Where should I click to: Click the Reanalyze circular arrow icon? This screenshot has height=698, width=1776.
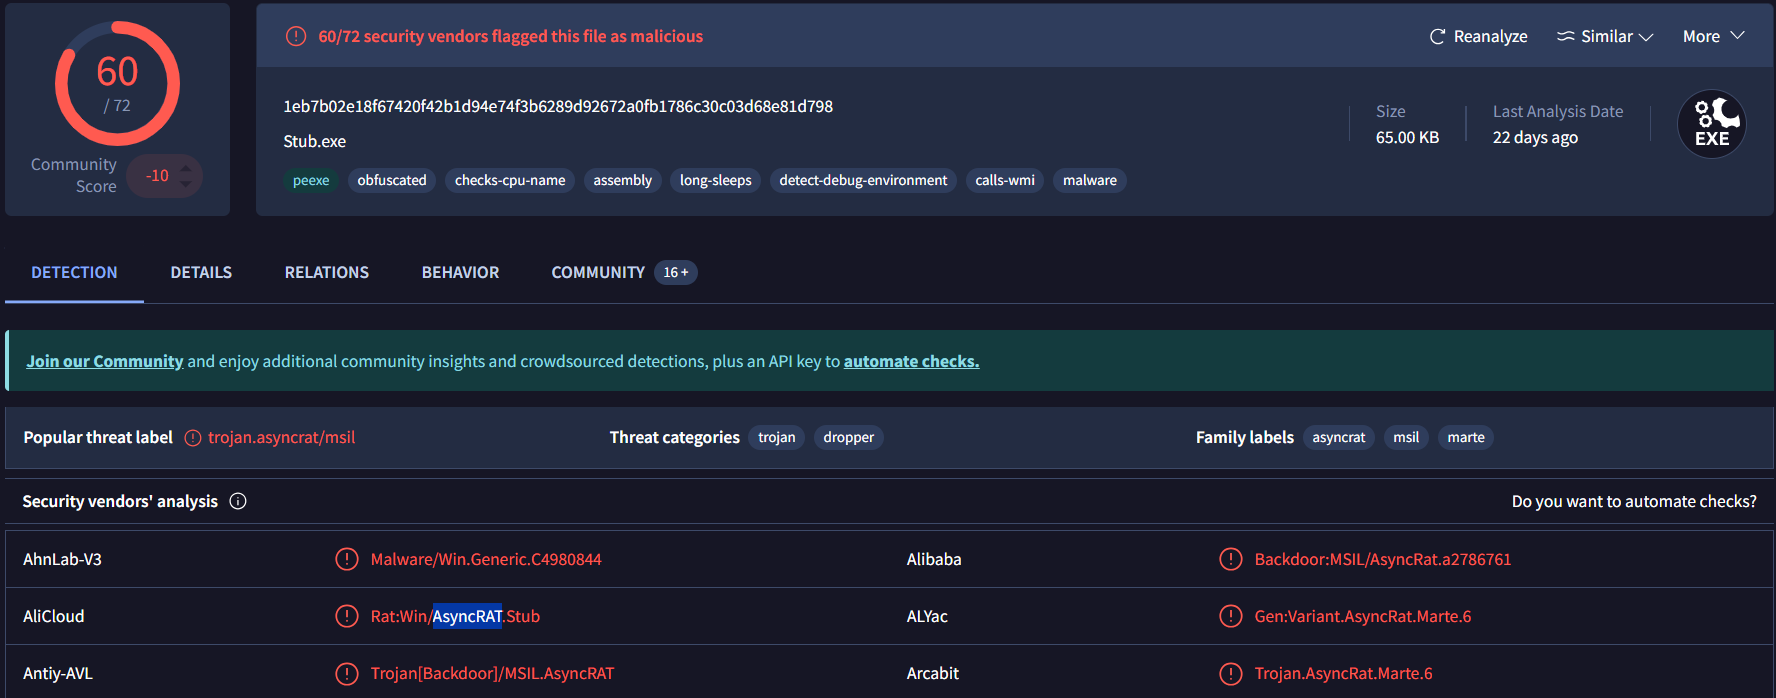[x=1438, y=37]
